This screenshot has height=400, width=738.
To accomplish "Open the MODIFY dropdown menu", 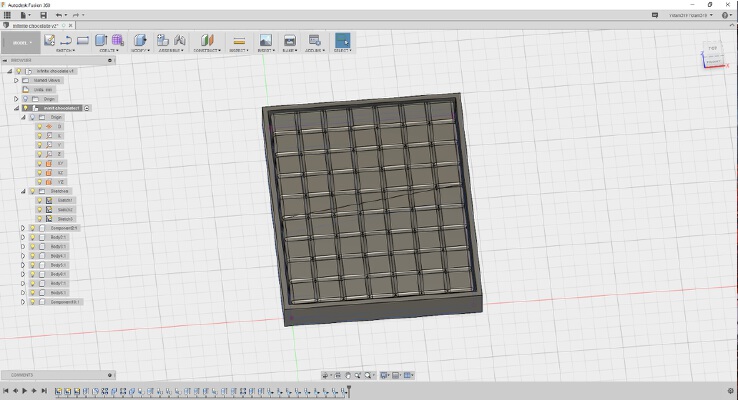I will pyautogui.click(x=140, y=50).
